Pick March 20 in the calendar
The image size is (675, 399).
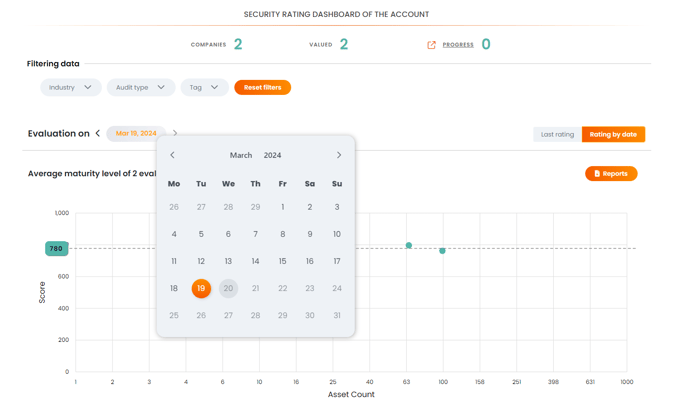pyautogui.click(x=228, y=288)
